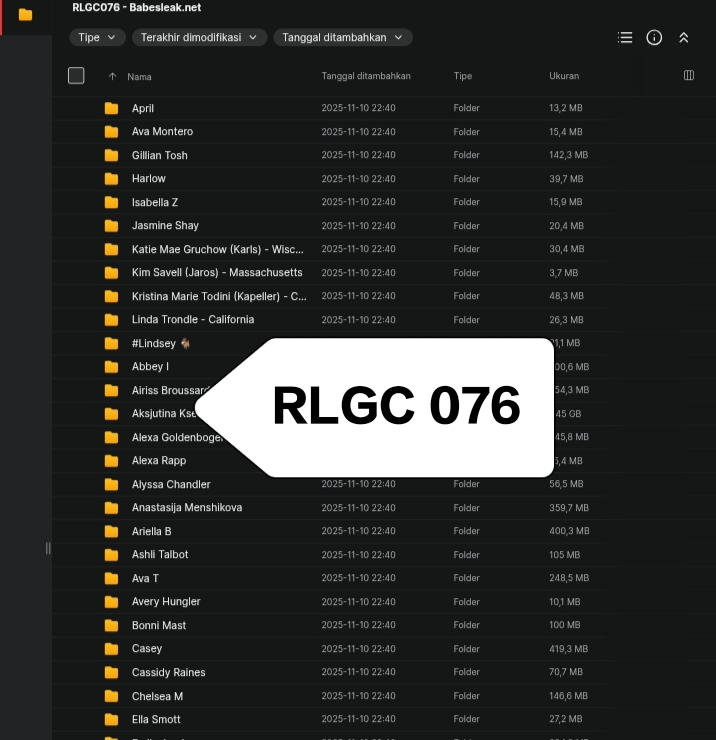Select the row sized 142,3 MB

coord(383,155)
